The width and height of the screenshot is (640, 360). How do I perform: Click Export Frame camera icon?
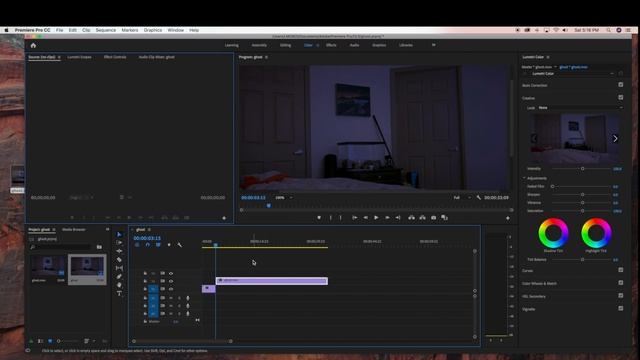(x=433, y=218)
